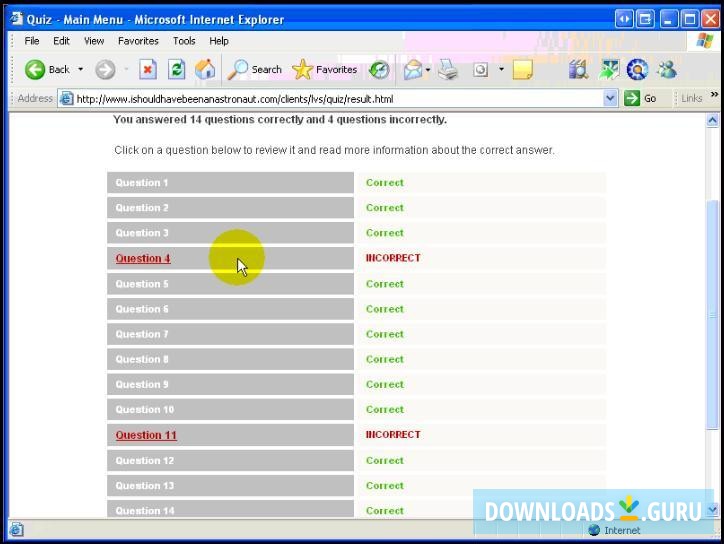Click the yellow note Discuss icon
724x544 pixels.
tap(523, 70)
